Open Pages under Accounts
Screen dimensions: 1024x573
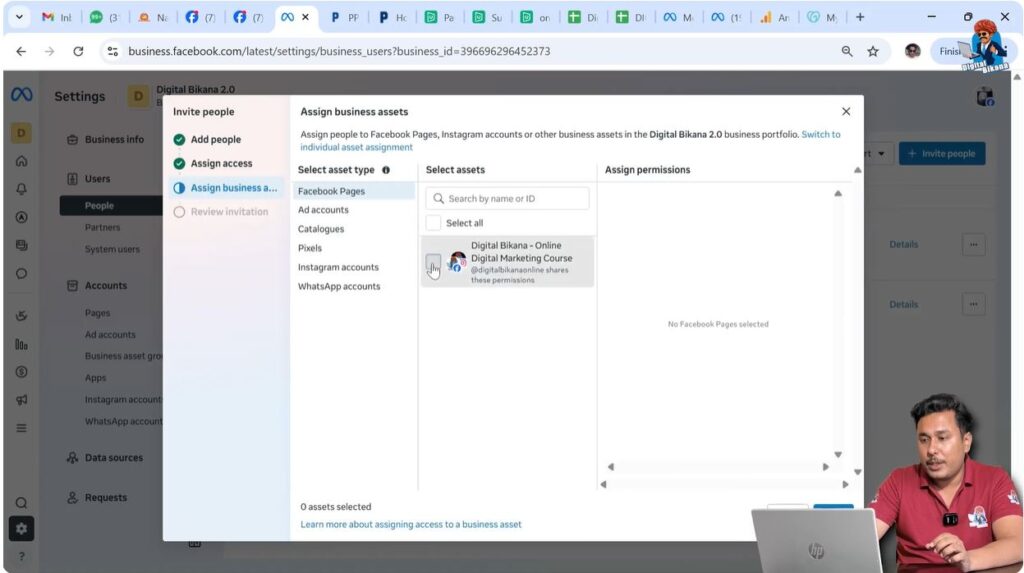coord(97,313)
